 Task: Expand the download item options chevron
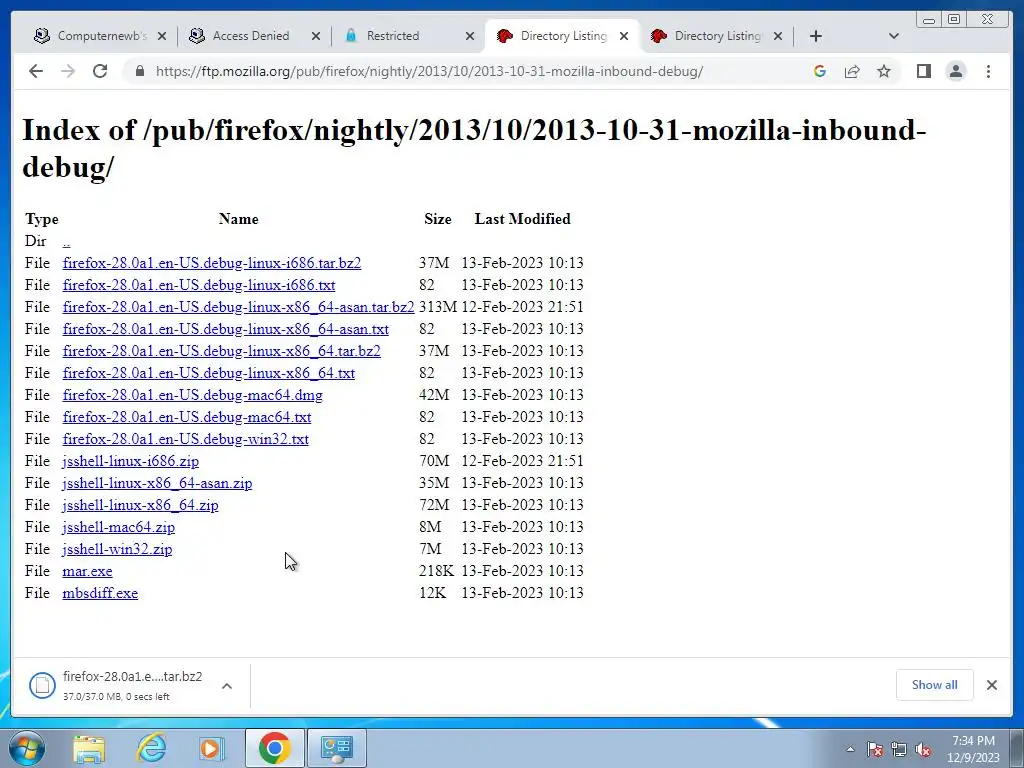tap(227, 686)
